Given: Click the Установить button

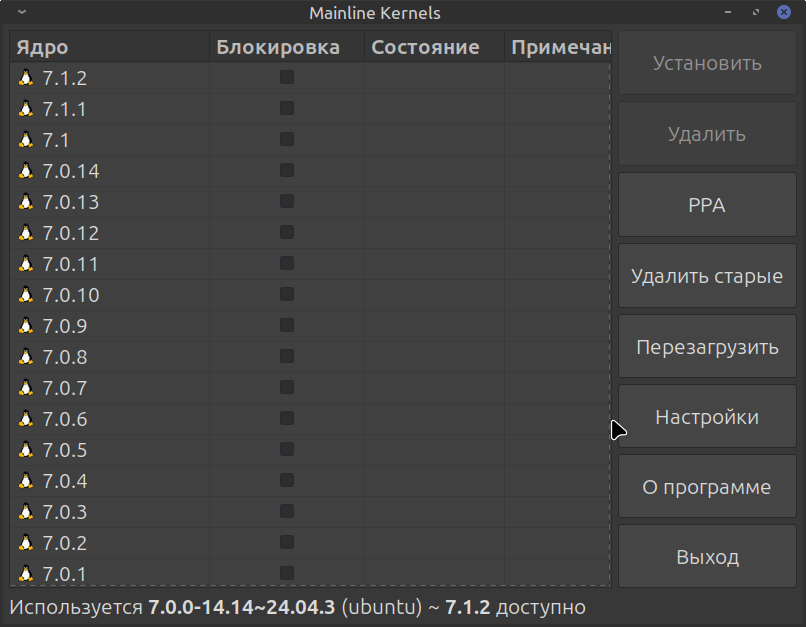Looking at the screenshot, I should (707, 63).
